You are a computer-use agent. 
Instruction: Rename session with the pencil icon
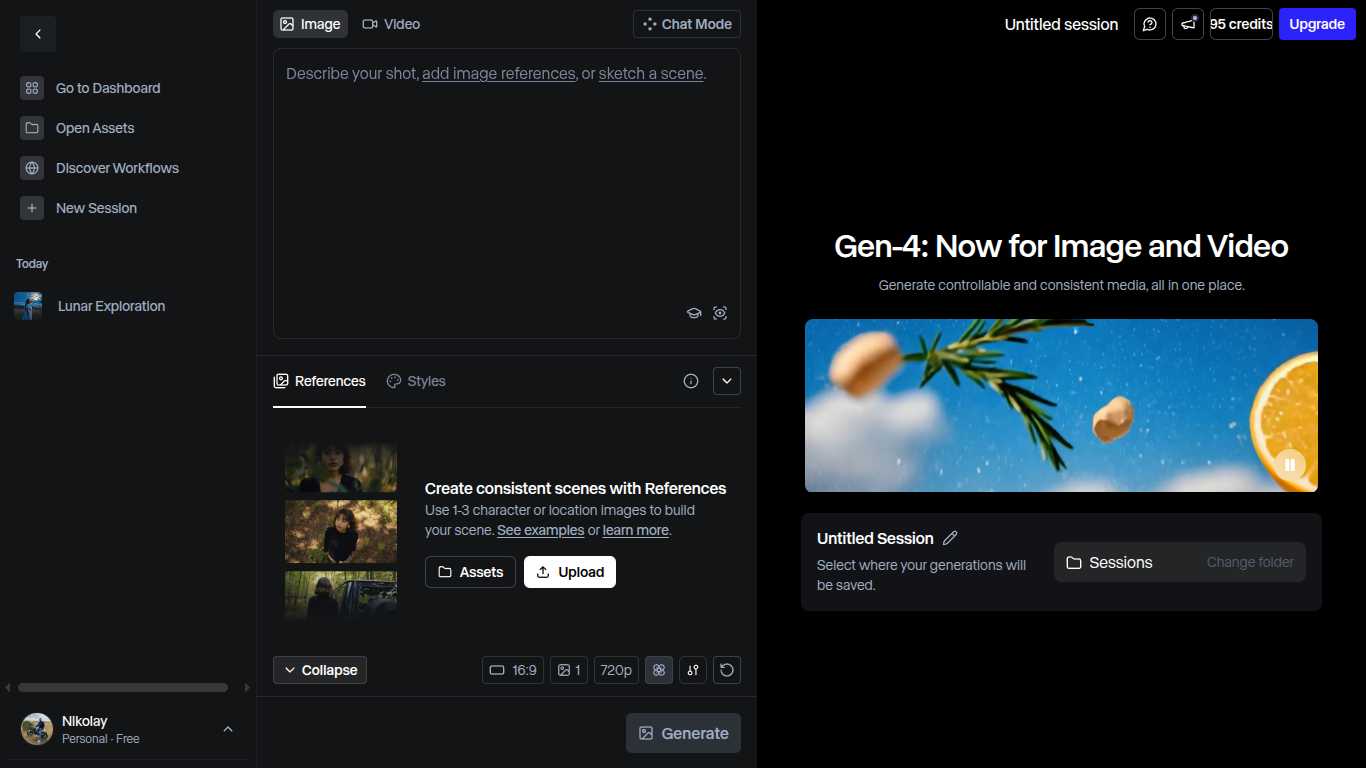950,538
